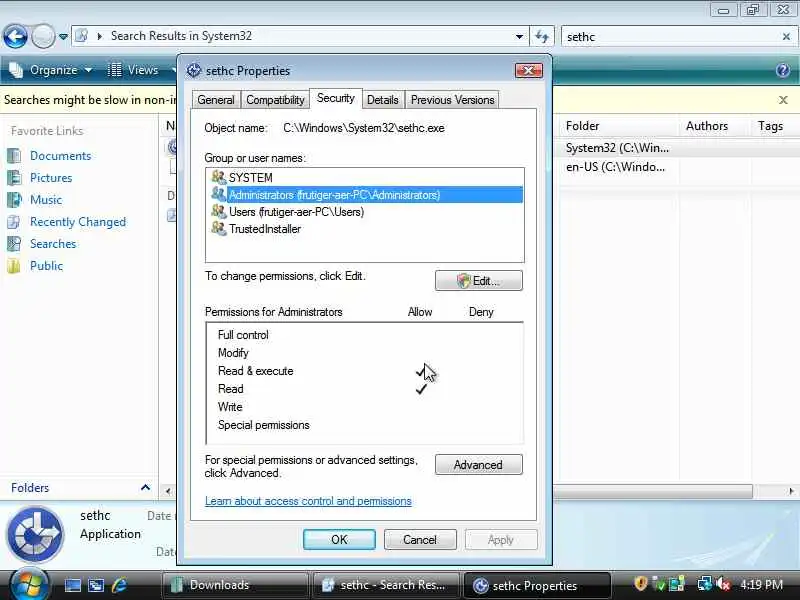Click the Advanced button
The height and width of the screenshot is (600, 800).
point(479,465)
